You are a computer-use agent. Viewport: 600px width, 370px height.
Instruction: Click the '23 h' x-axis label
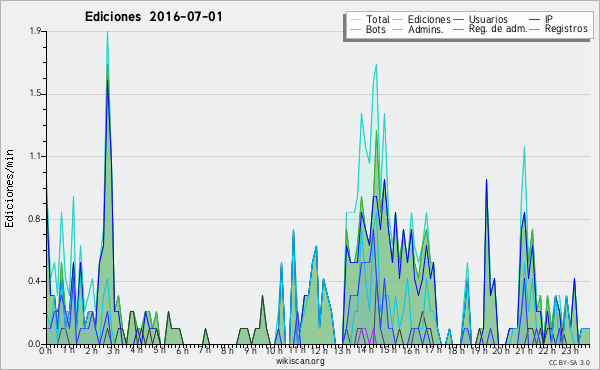[570, 351]
